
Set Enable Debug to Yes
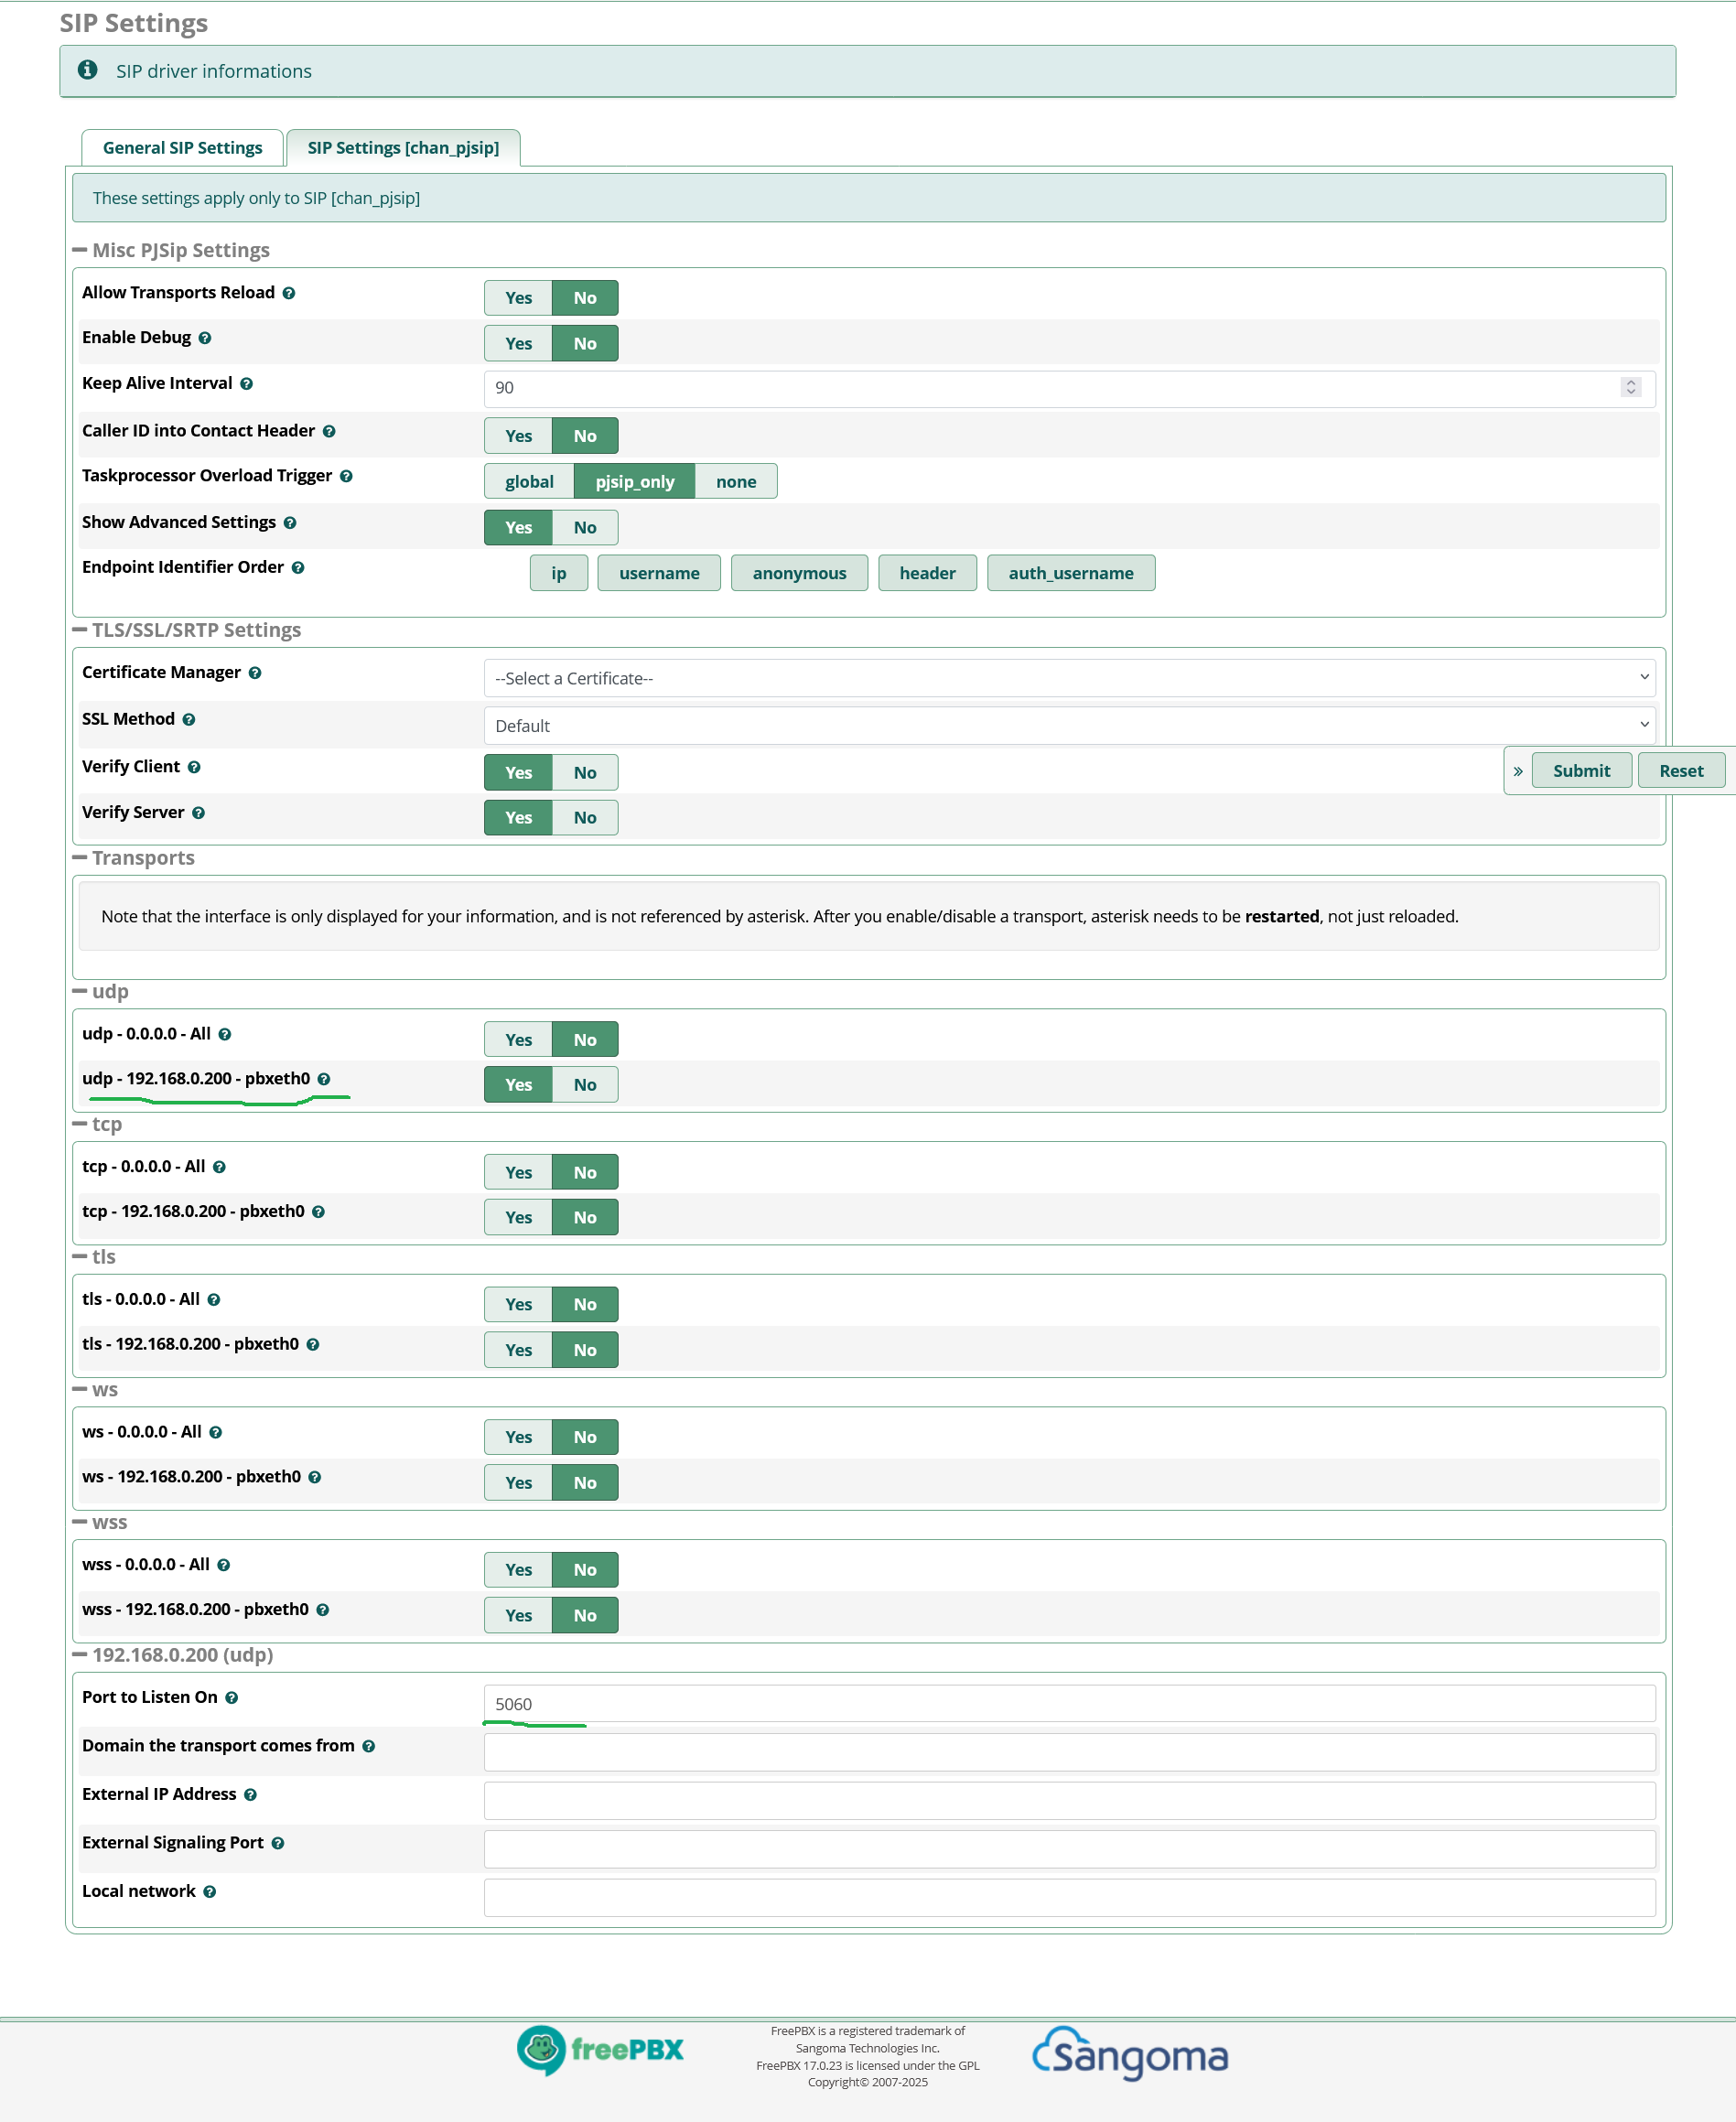click(x=518, y=343)
